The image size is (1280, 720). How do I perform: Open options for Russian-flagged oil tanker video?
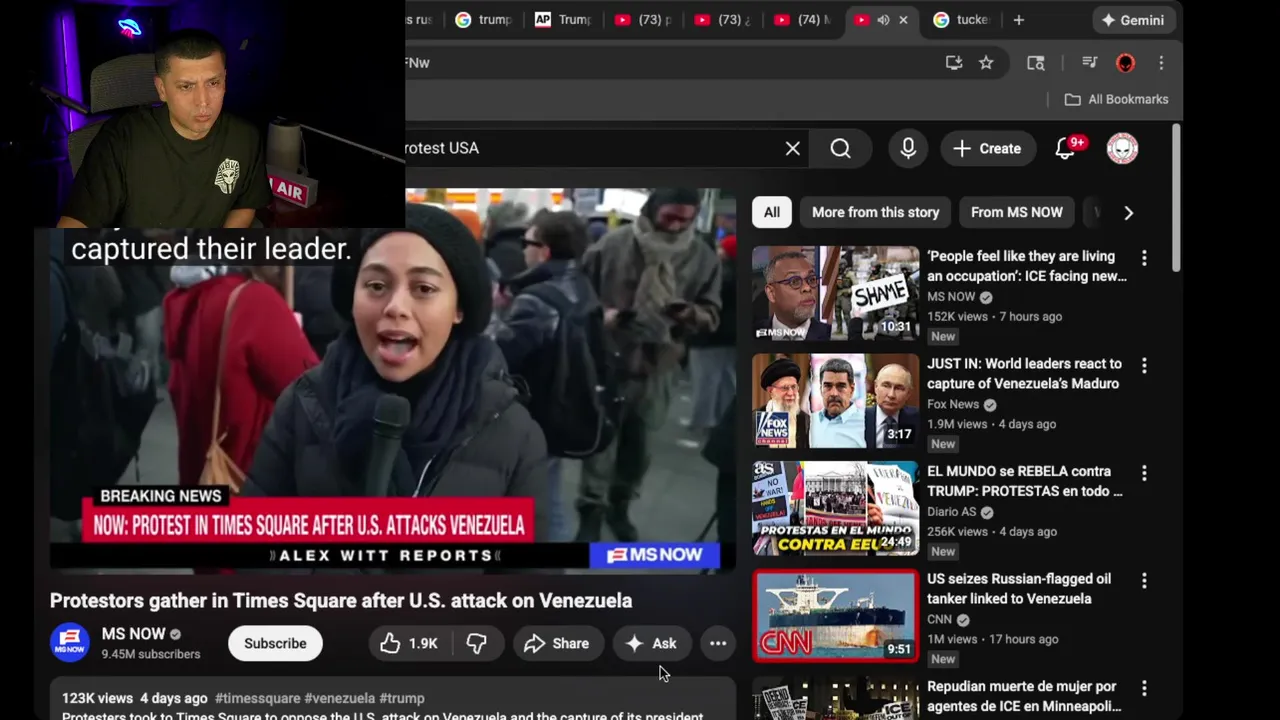(1144, 581)
